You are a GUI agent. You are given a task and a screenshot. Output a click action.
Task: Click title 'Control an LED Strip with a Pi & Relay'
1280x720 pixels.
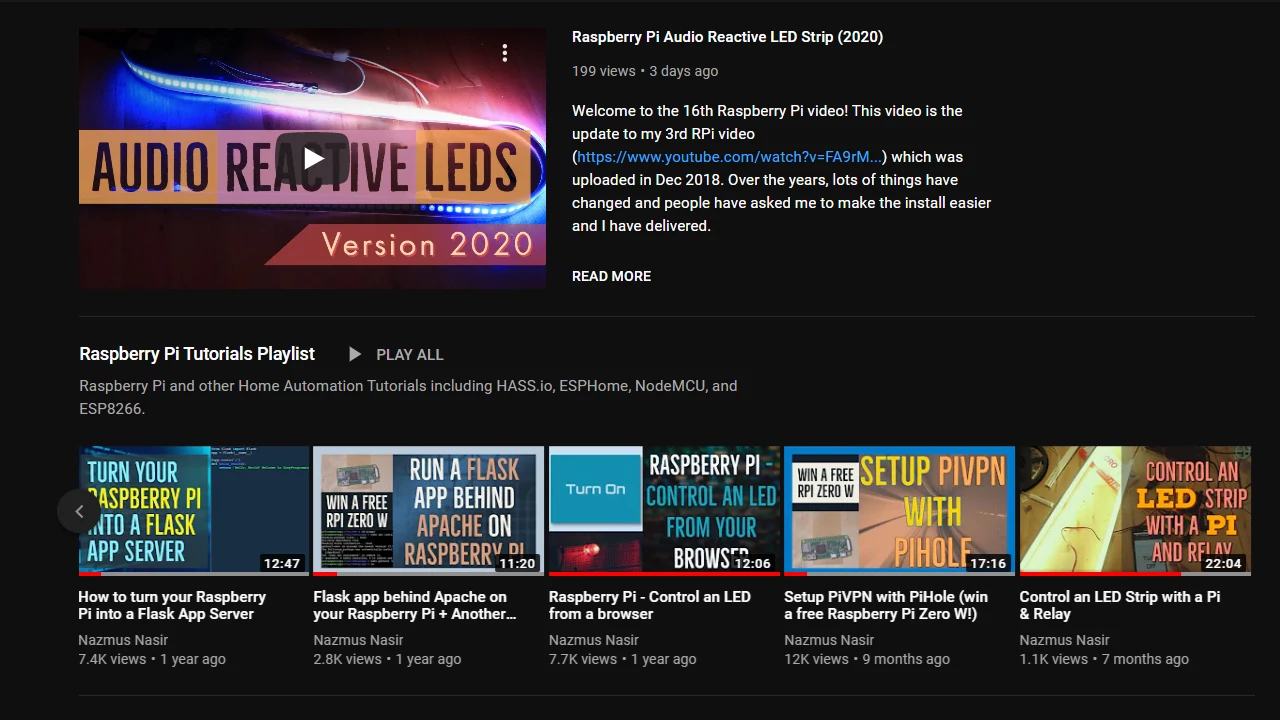pos(1119,605)
